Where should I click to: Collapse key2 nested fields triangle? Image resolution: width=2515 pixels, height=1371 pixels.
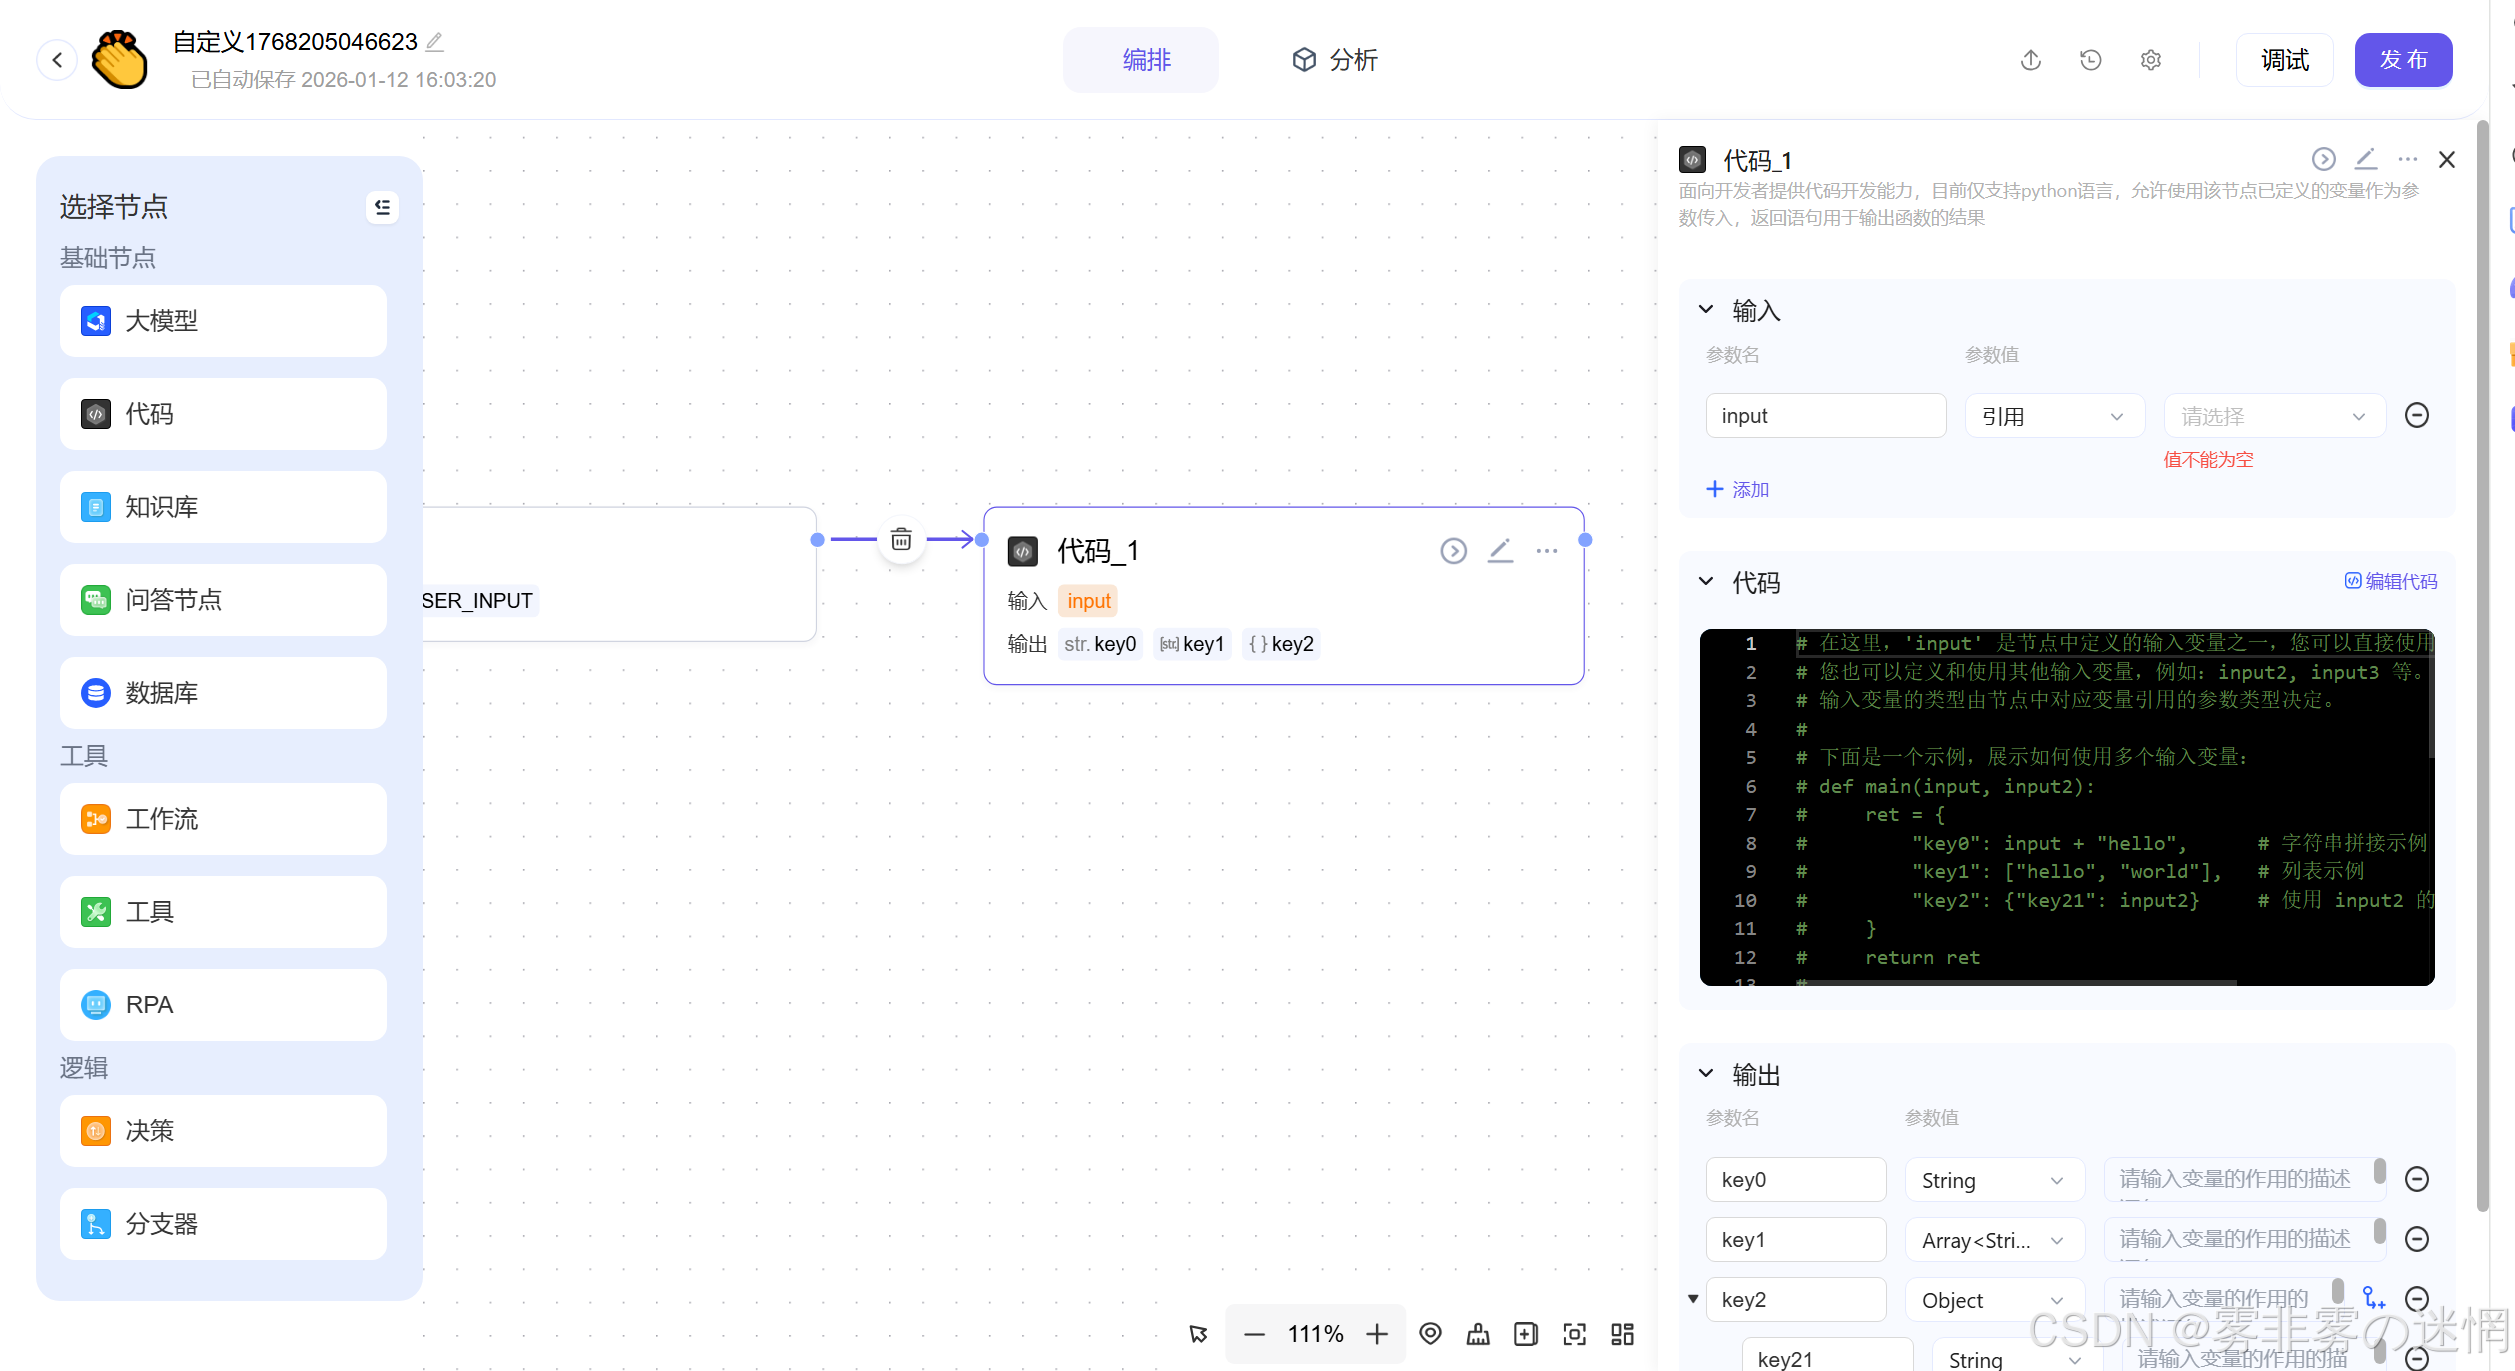pyautogui.click(x=1693, y=1299)
